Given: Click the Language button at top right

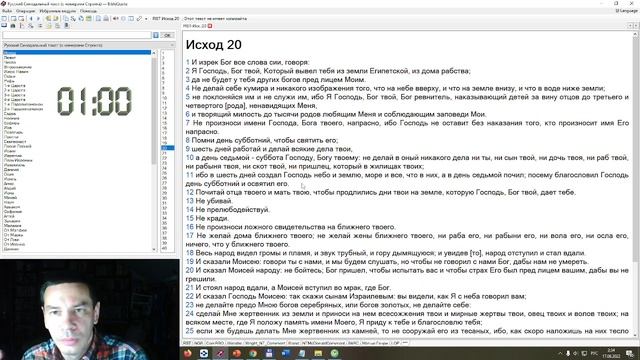Looking at the screenshot, I should pyautogui.click(x=626, y=11).
